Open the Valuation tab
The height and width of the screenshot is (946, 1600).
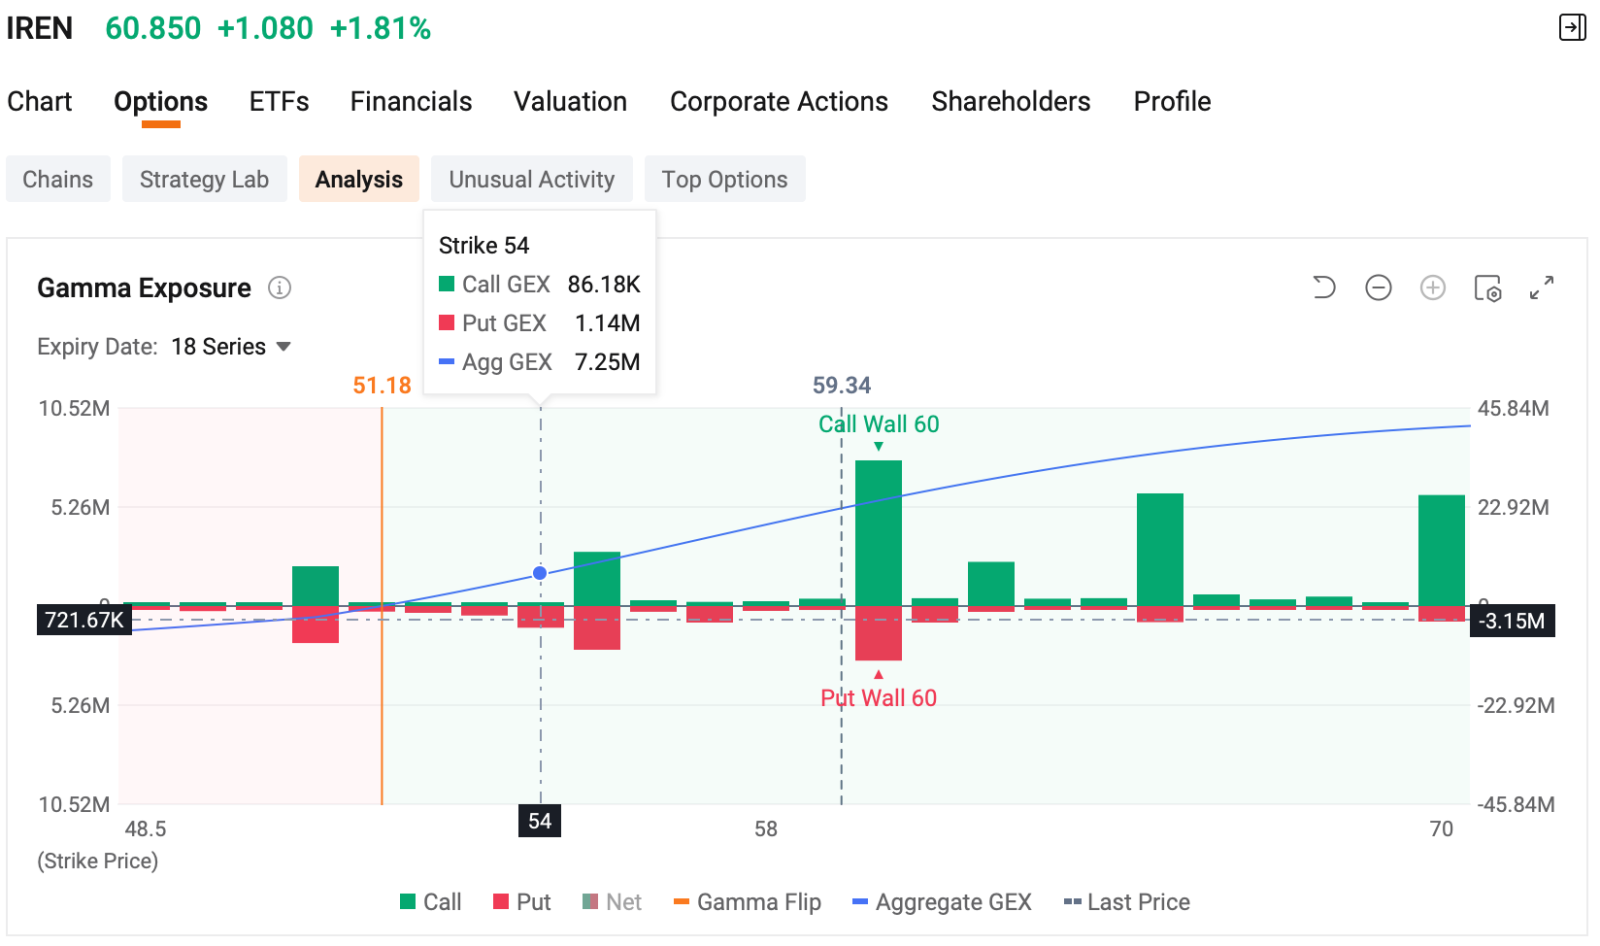(570, 101)
